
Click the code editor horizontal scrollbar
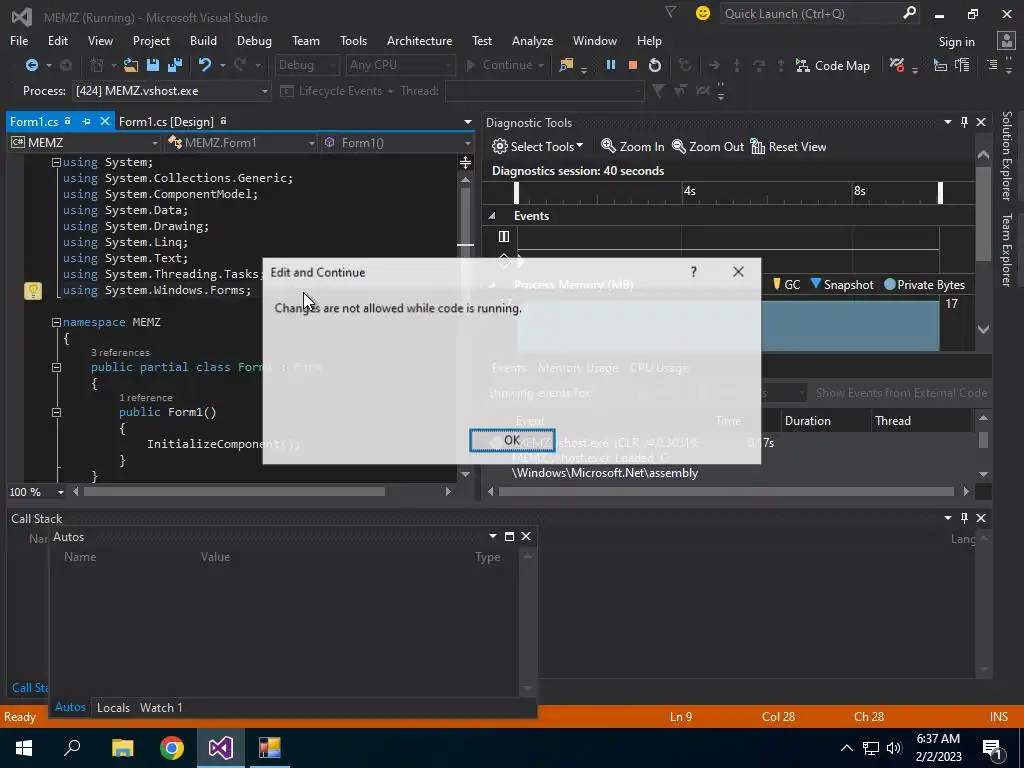pos(234,492)
